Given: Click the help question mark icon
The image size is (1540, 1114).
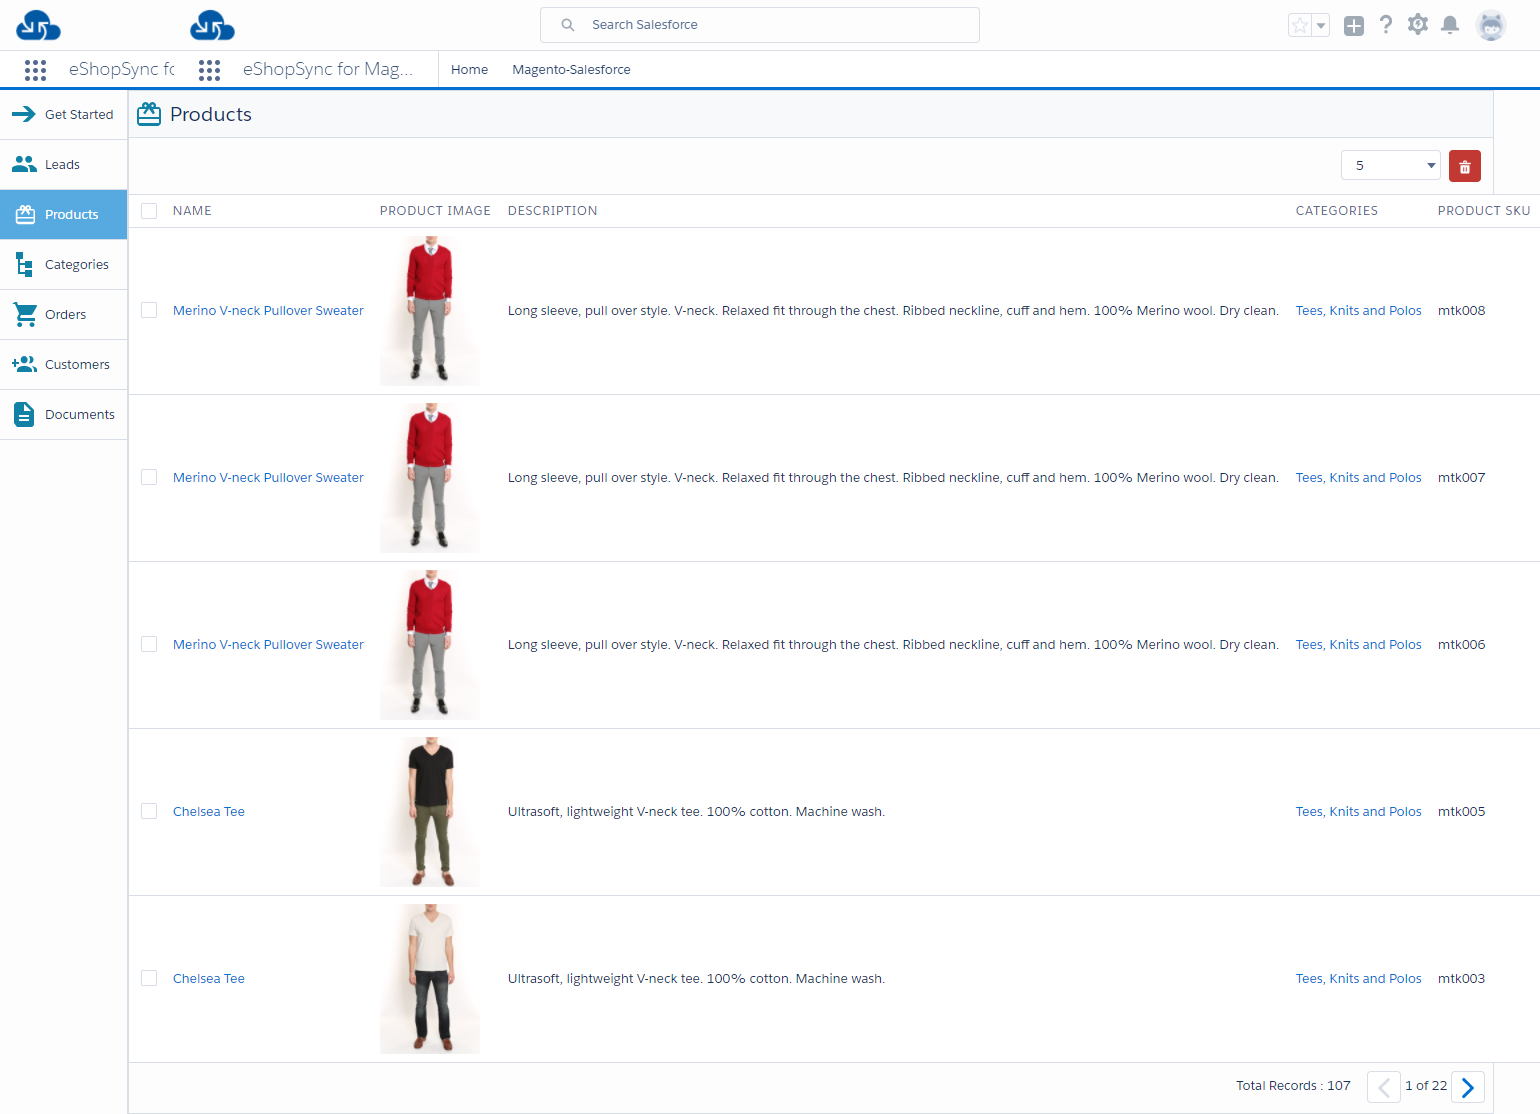Looking at the screenshot, I should click(1385, 25).
